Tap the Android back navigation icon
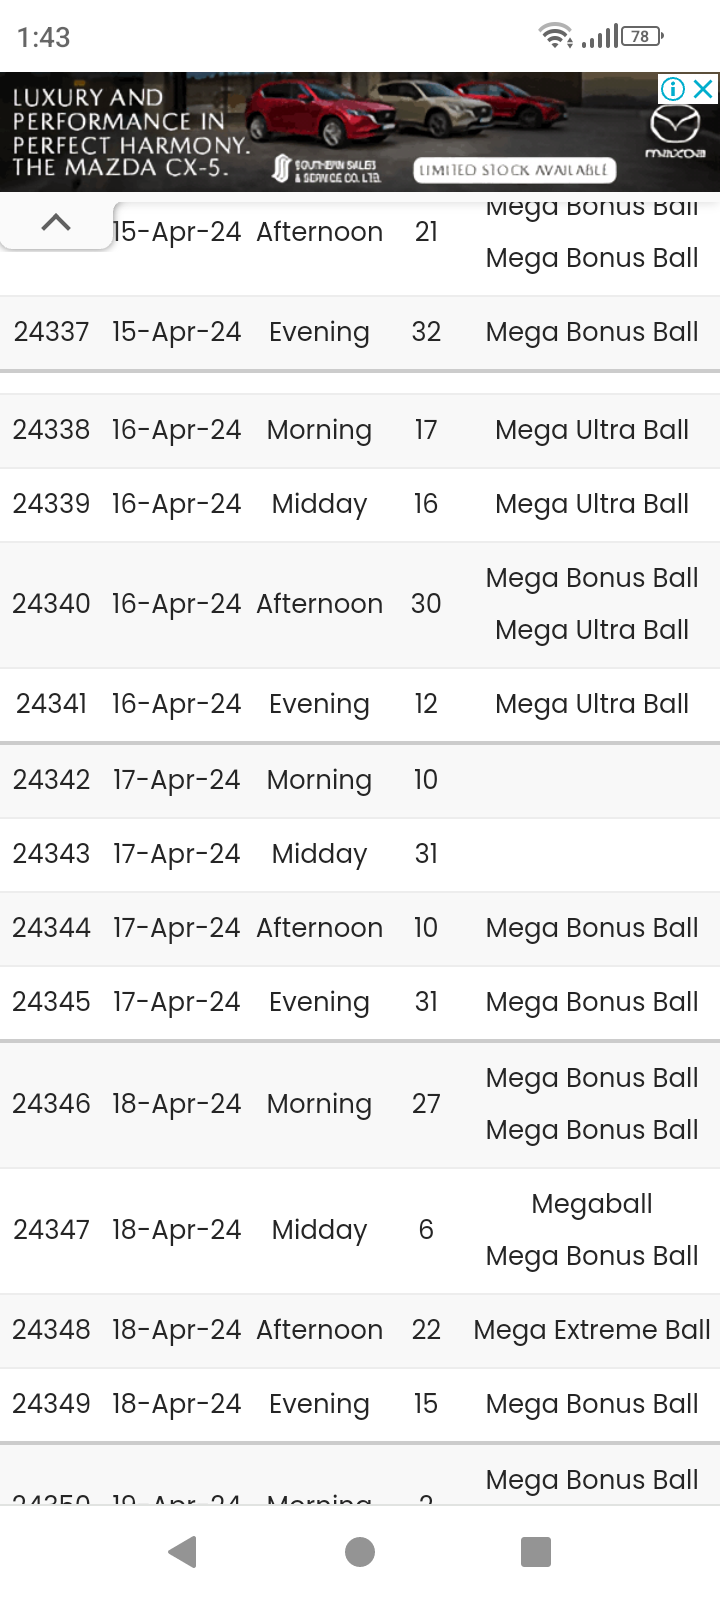Image resolution: width=720 pixels, height=1600 pixels. pyautogui.click(x=182, y=1552)
